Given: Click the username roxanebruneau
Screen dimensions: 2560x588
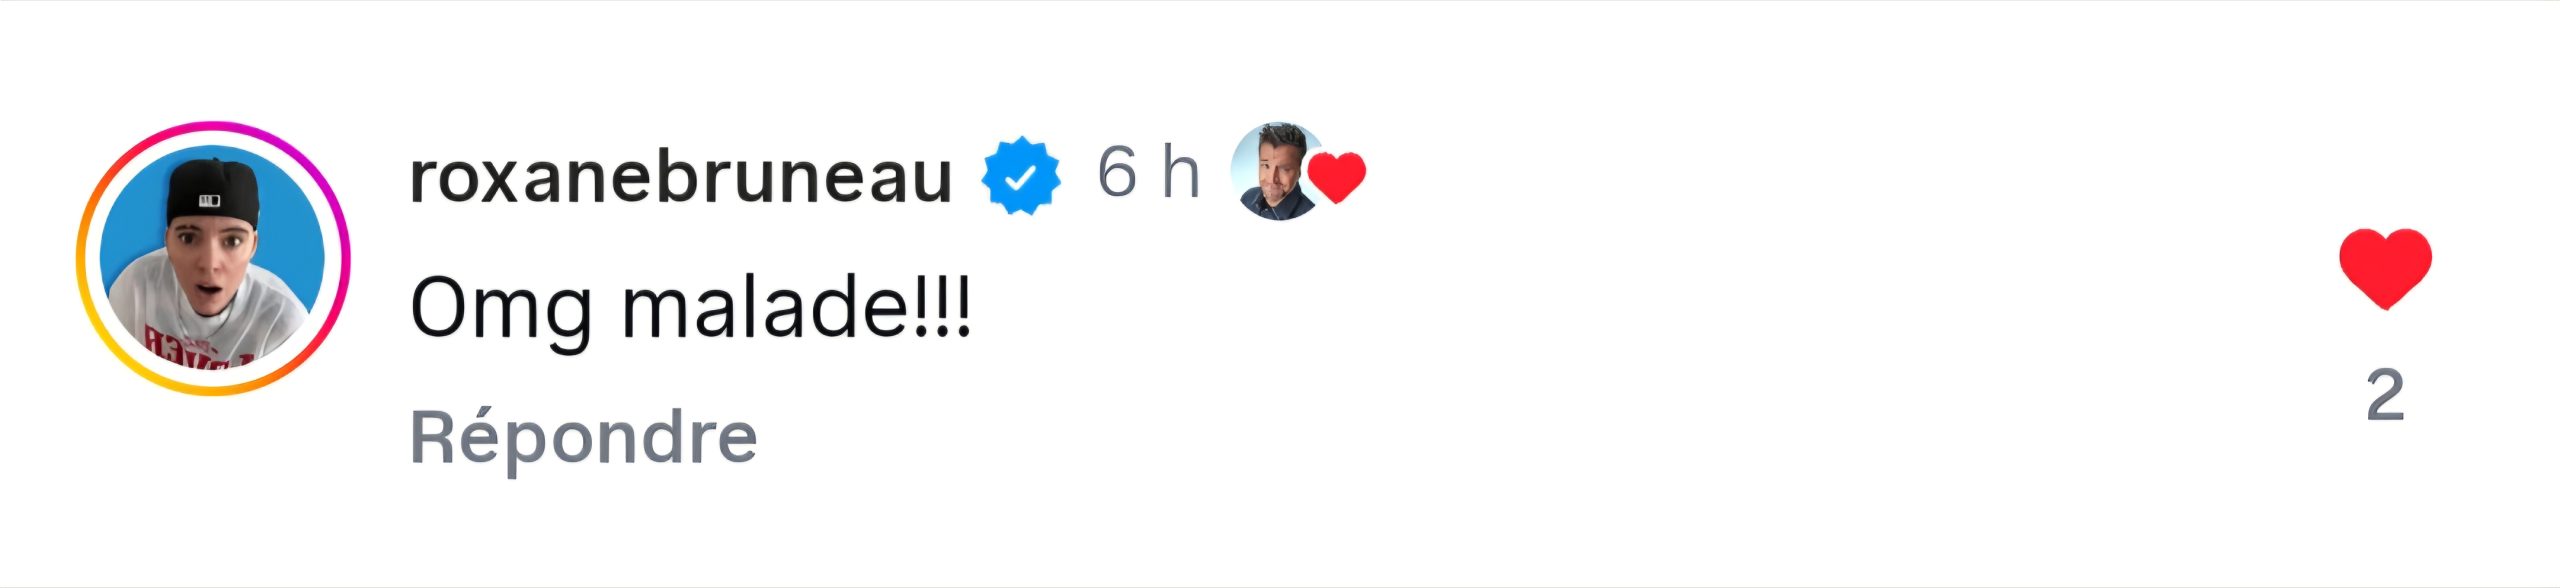Looking at the screenshot, I should 680,177.
